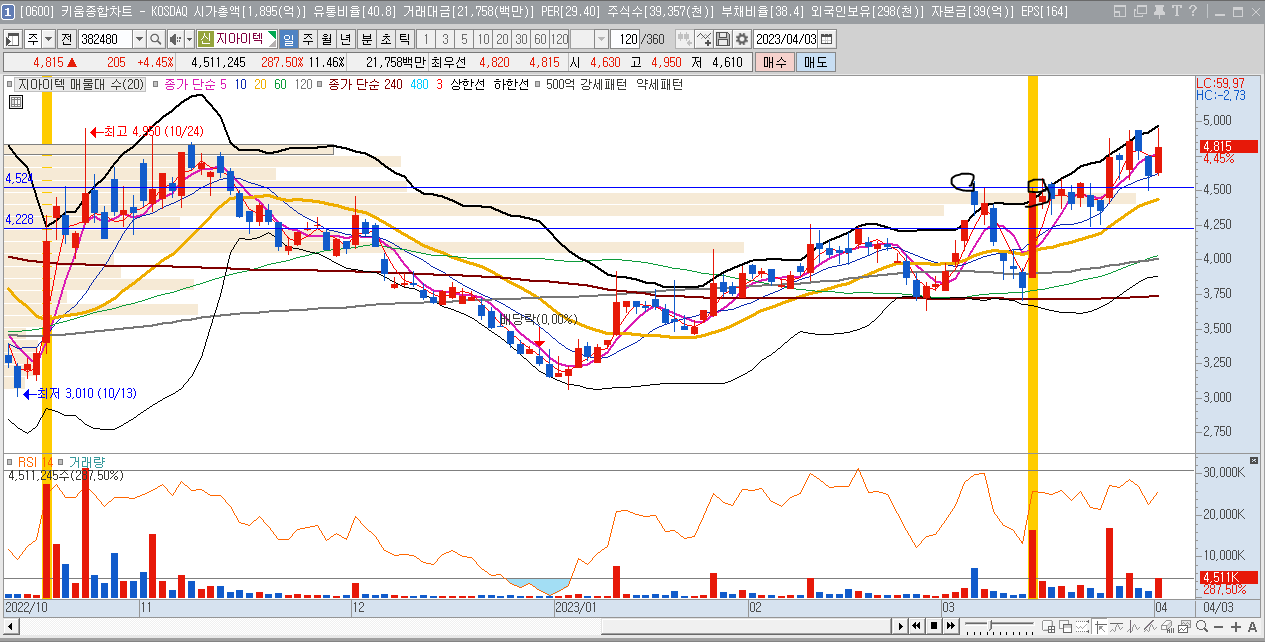Click the add indicator chart-plus icon

tap(705, 39)
